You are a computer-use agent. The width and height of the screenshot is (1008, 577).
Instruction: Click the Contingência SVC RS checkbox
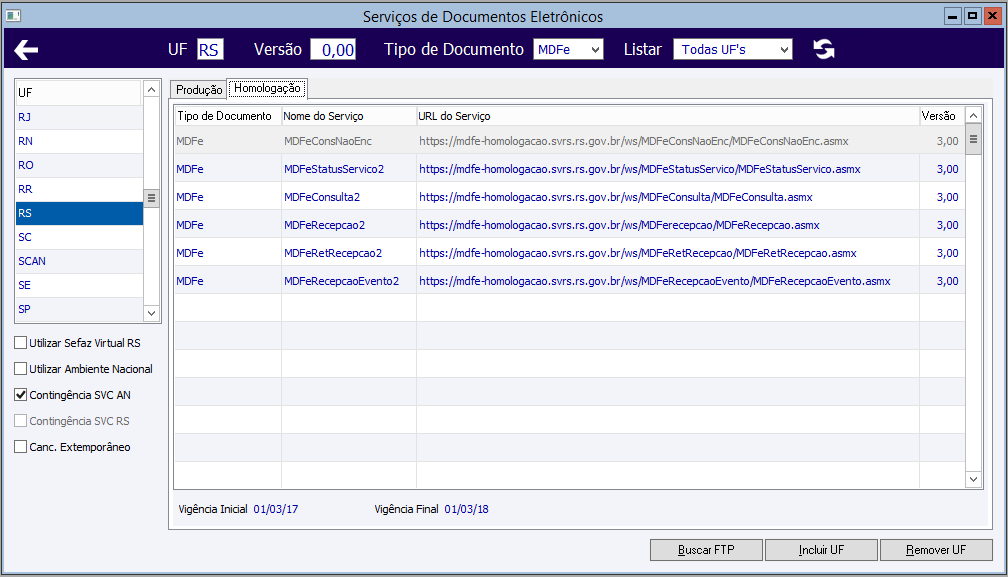(x=21, y=421)
